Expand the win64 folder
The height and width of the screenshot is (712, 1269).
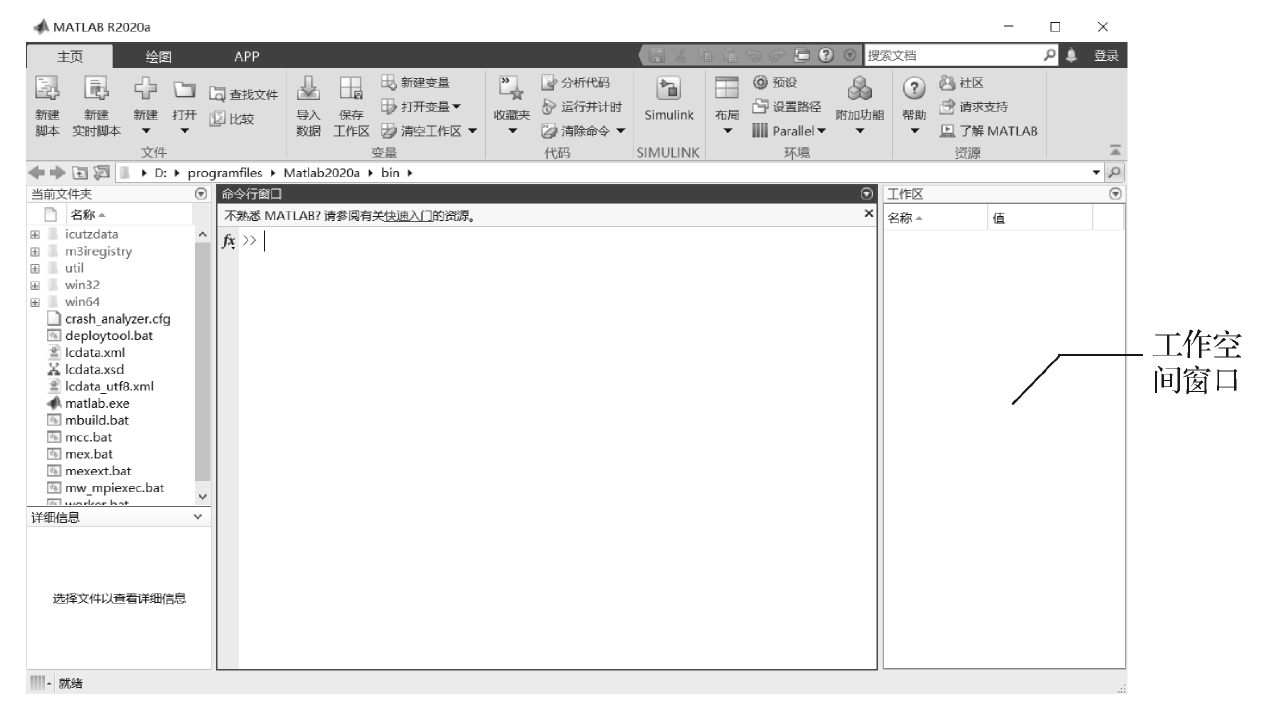click(x=35, y=302)
